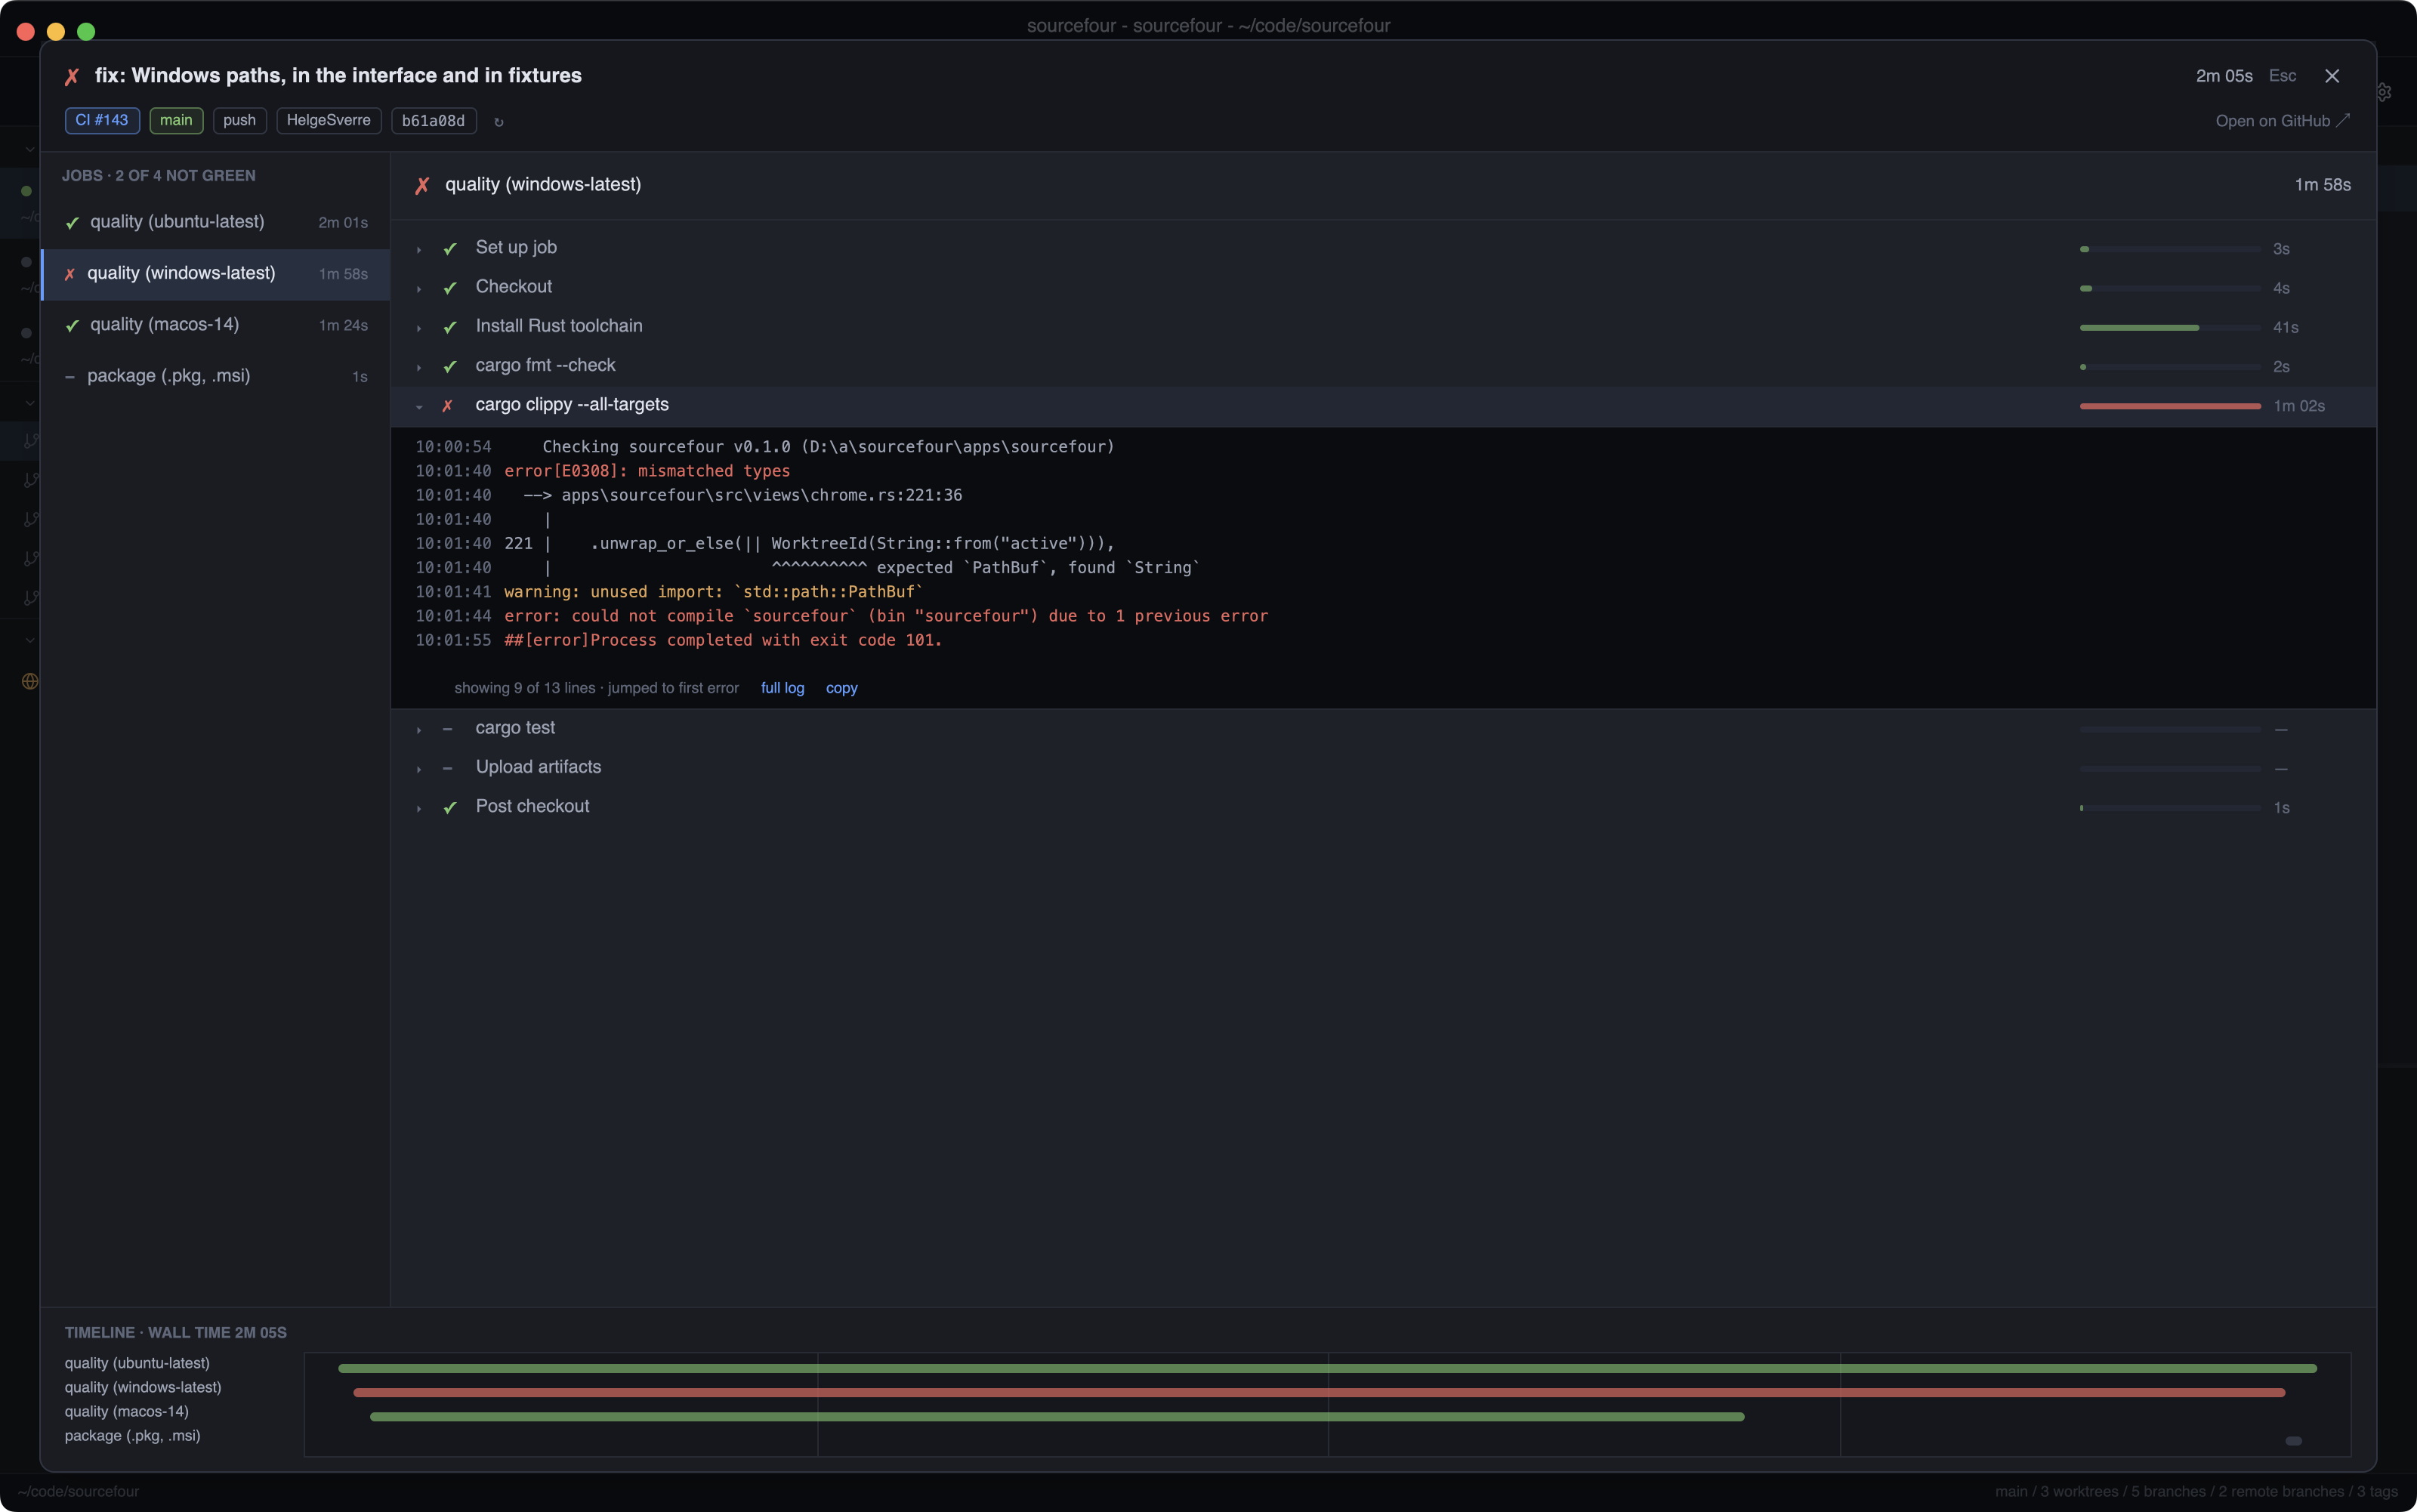Copy the clippy log output

(x=841, y=688)
